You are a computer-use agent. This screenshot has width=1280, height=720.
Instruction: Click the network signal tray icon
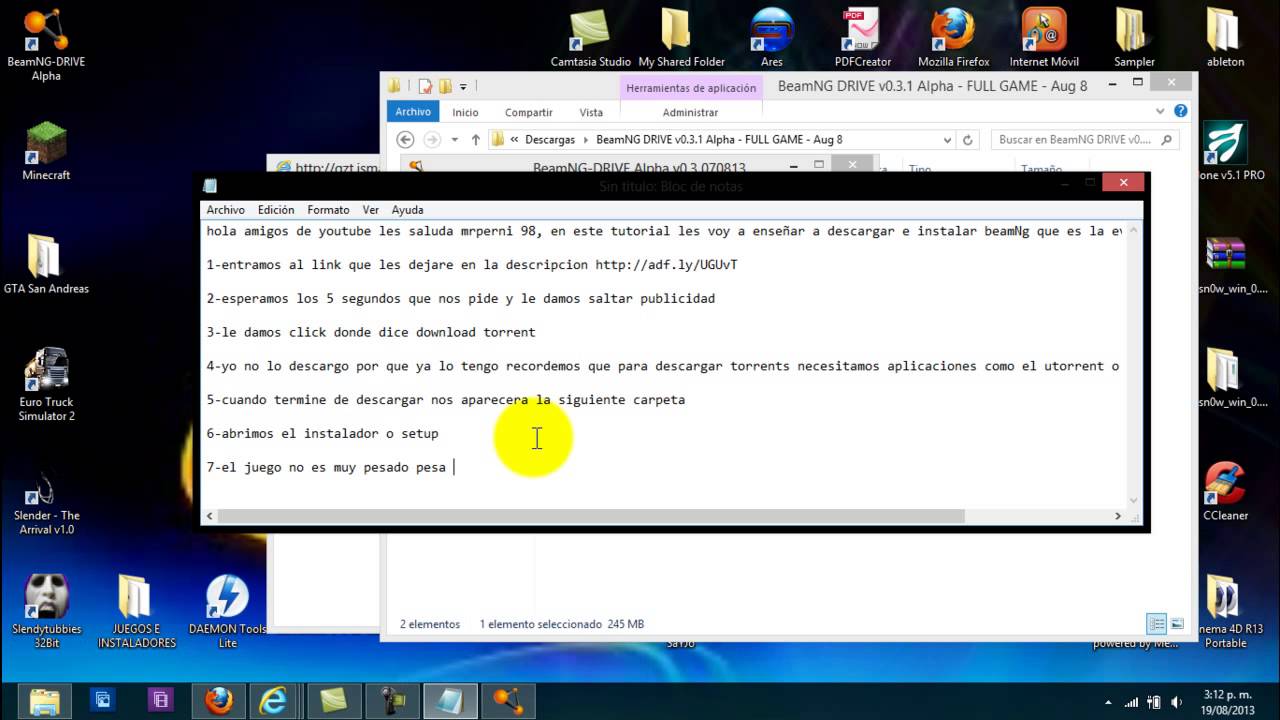click(1131, 702)
